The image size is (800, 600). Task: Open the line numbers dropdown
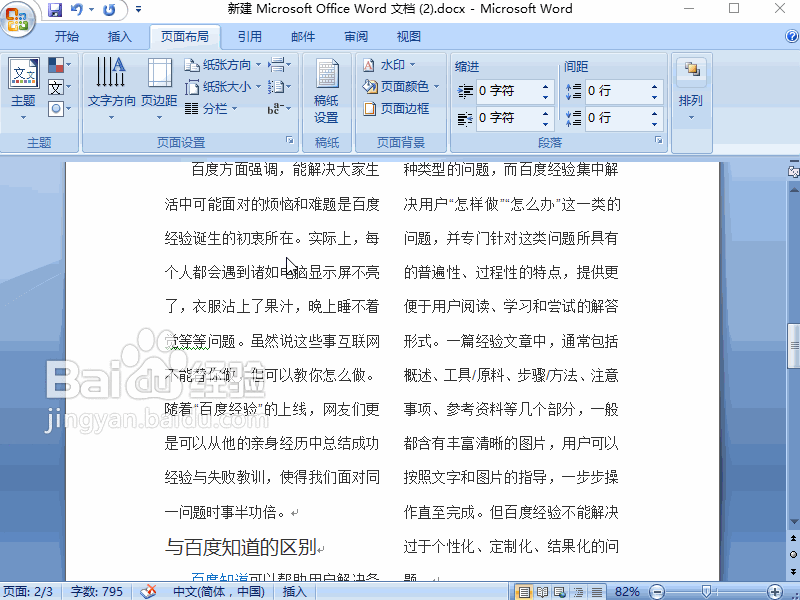[x=279, y=87]
